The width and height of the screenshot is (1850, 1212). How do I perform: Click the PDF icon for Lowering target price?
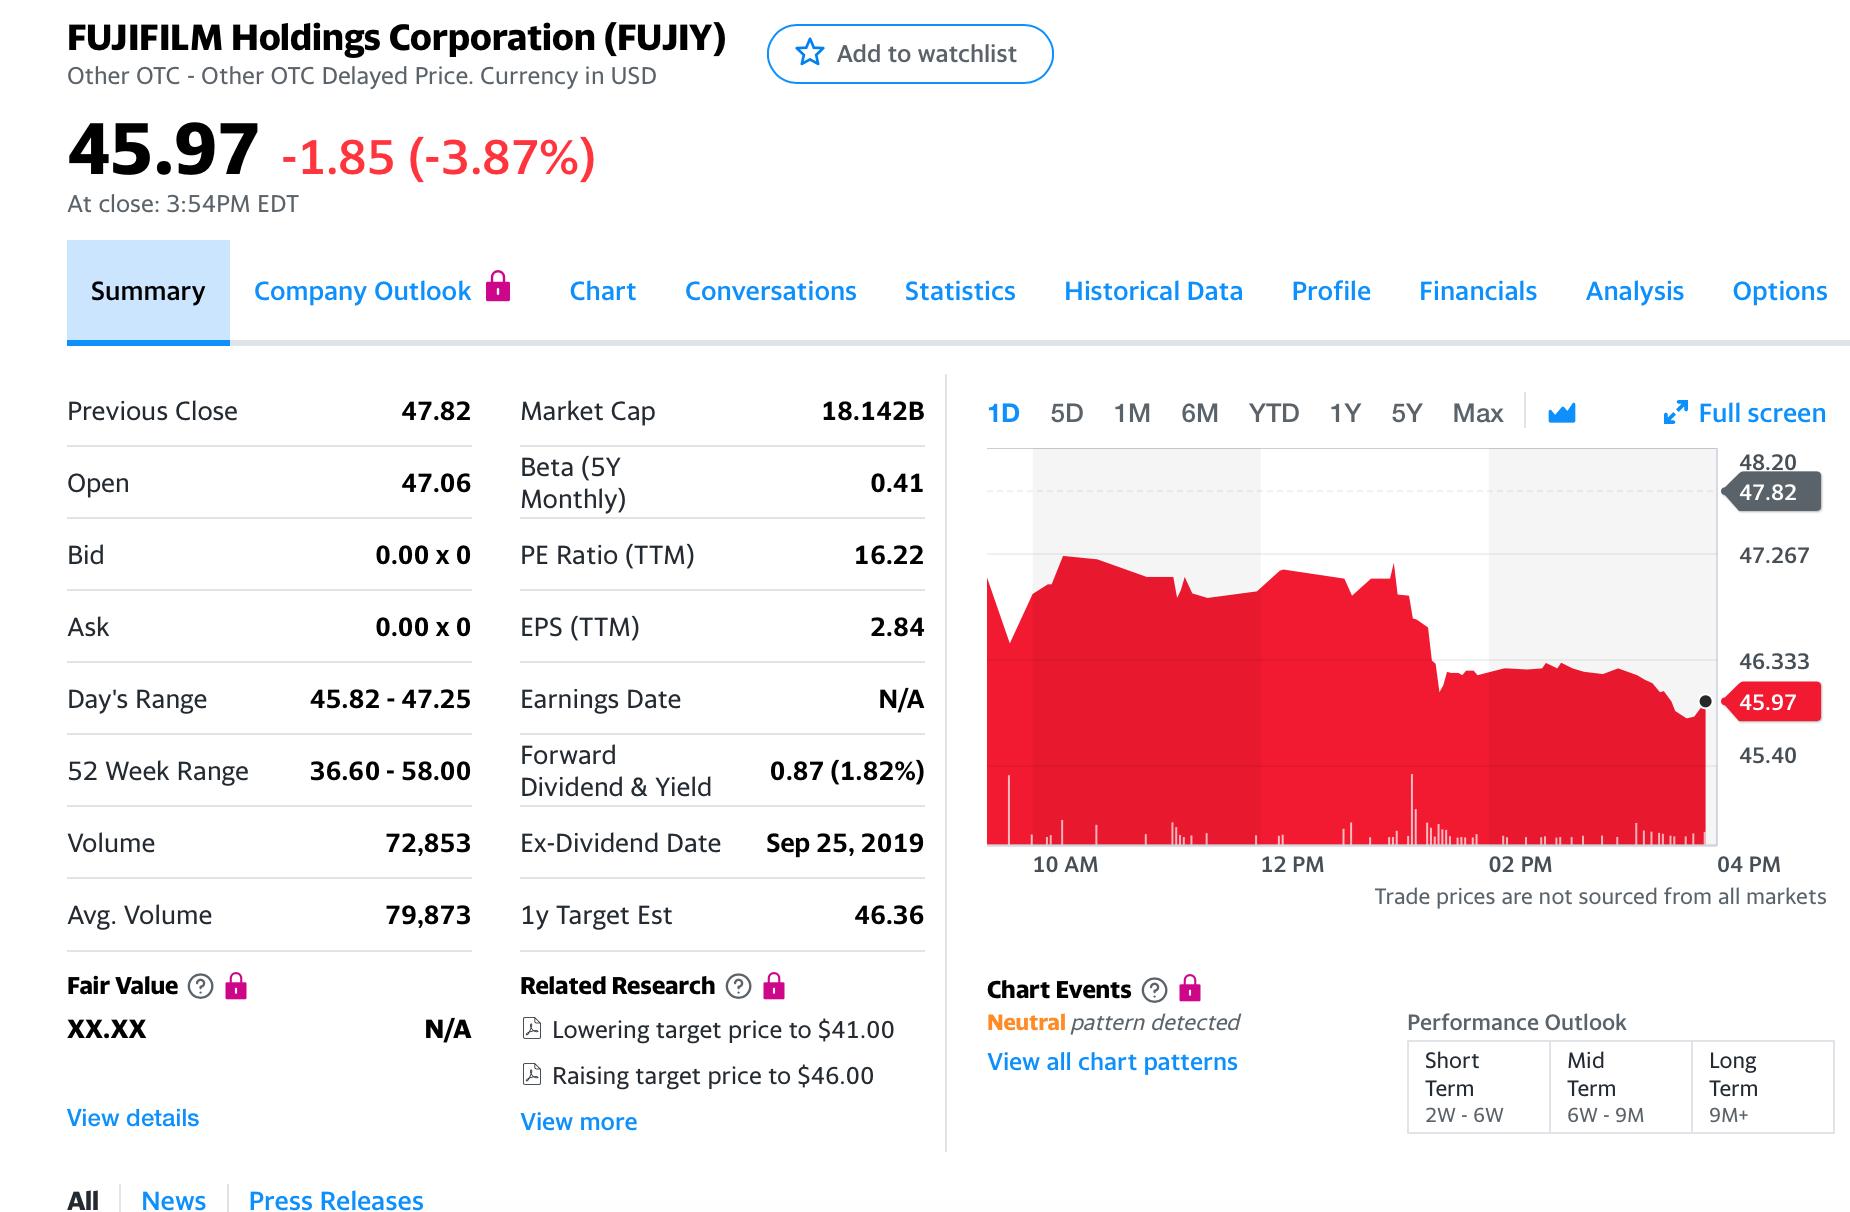pyautogui.click(x=532, y=1029)
